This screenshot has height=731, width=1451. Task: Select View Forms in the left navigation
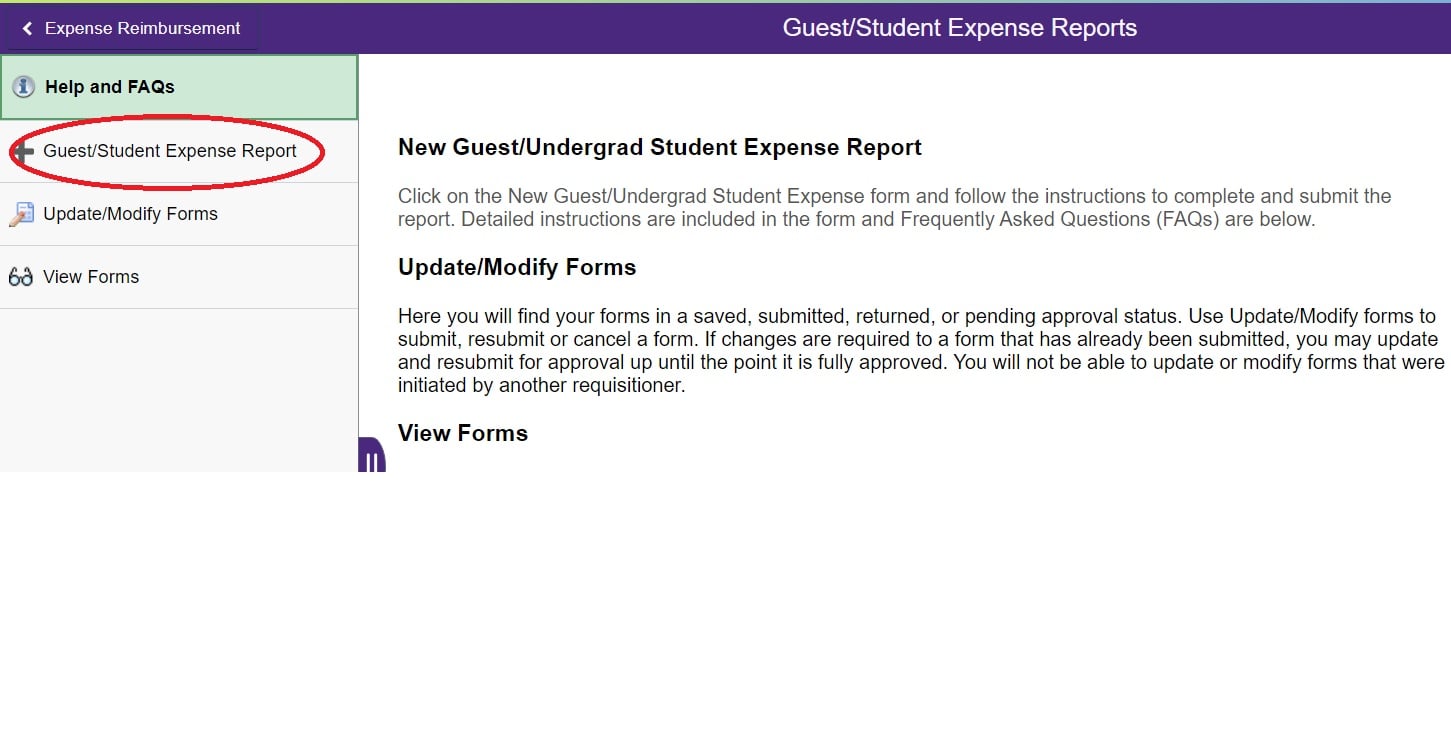click(x=91, y=277)
